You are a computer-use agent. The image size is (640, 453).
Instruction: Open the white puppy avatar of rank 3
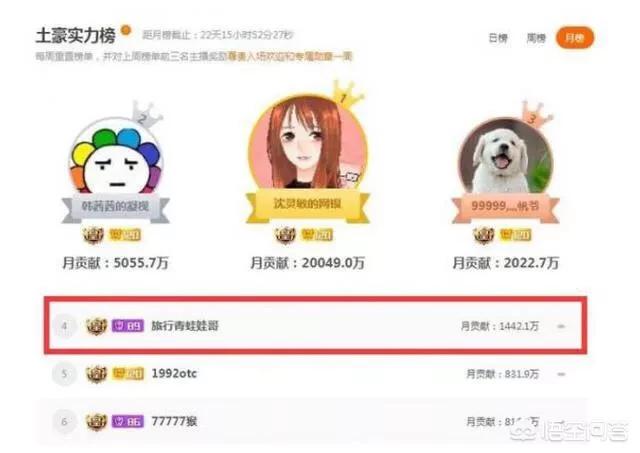[505, 156]
